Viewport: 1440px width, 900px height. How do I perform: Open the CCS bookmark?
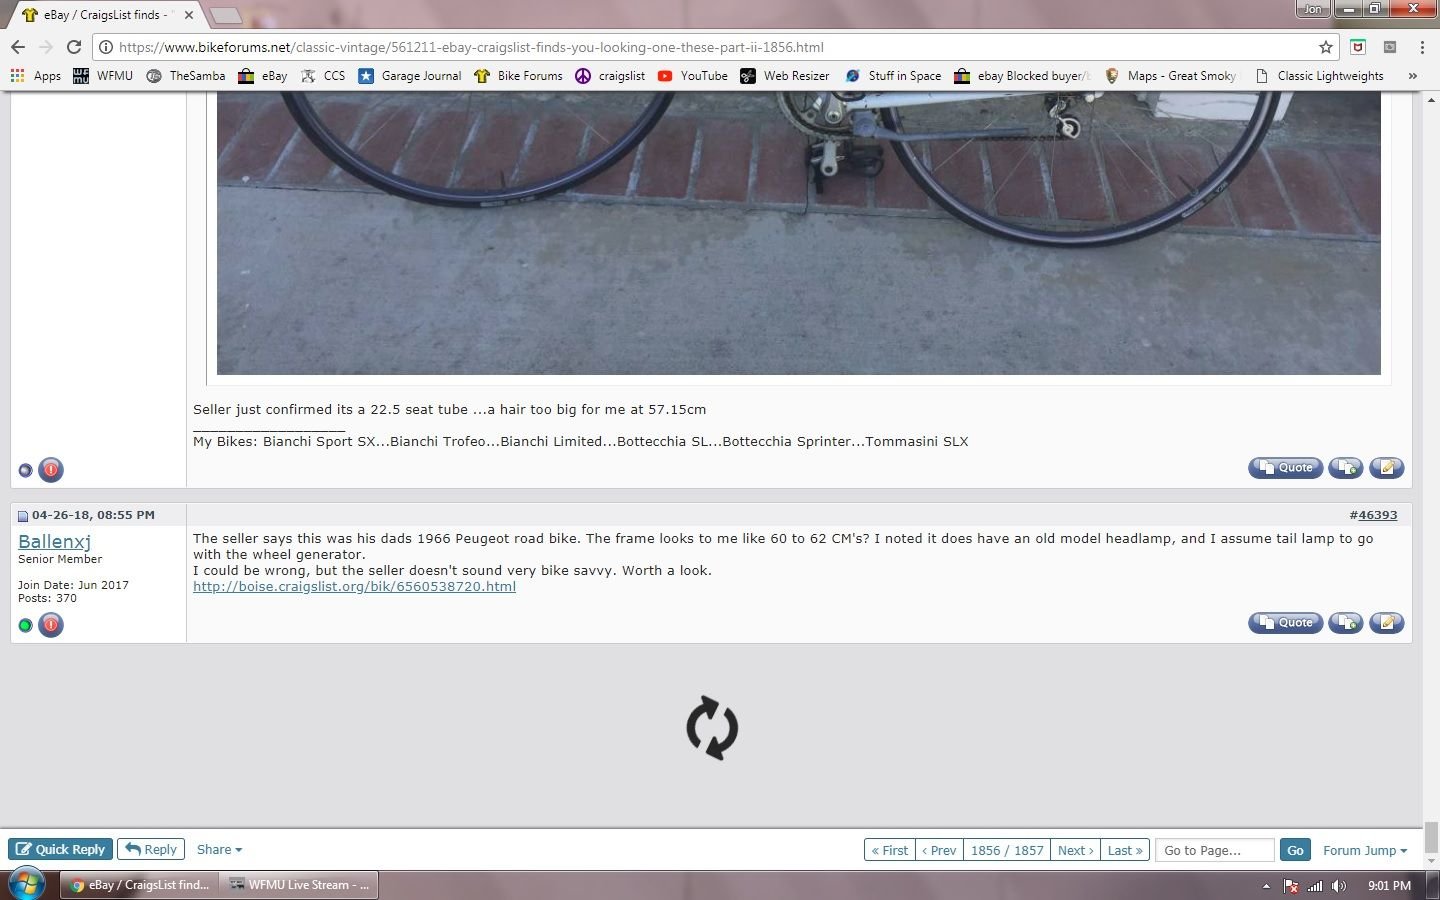(323, 76)
